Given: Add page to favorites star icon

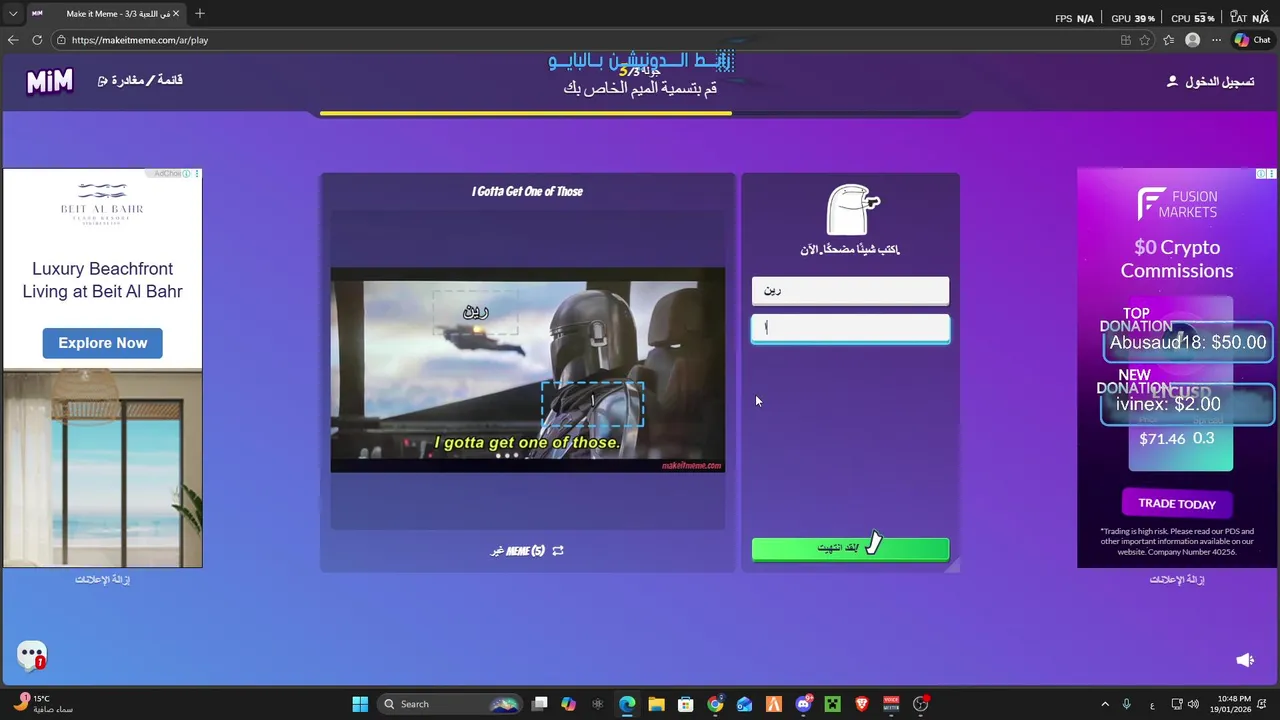Looking at the screenshot, I should (x=1145, y=40).
